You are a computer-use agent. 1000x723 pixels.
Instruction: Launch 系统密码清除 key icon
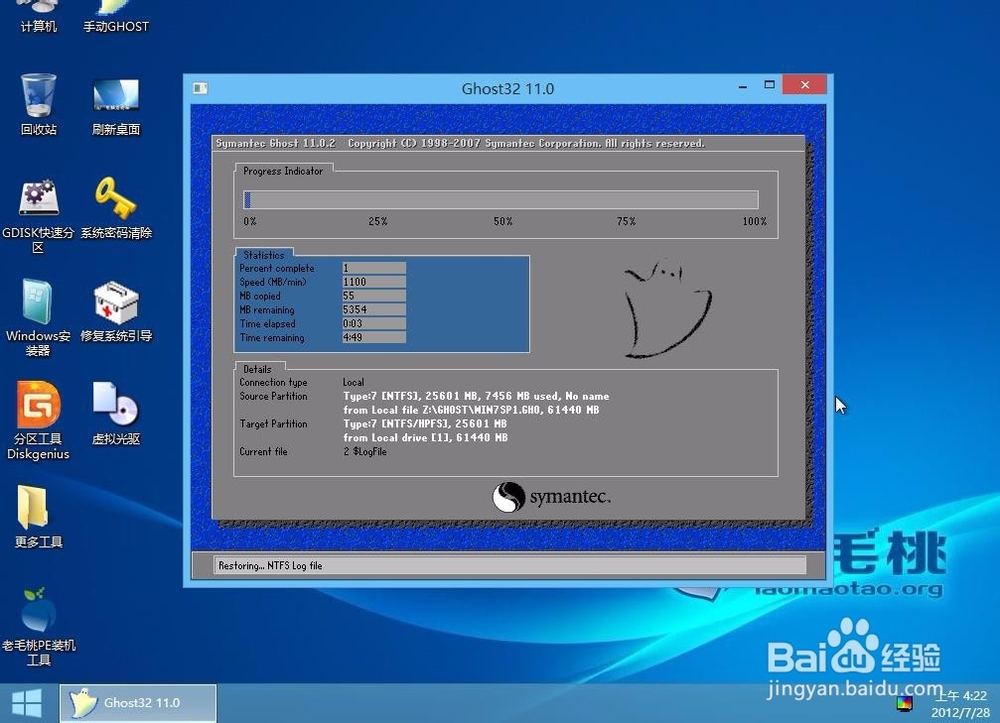pos(116,208)
